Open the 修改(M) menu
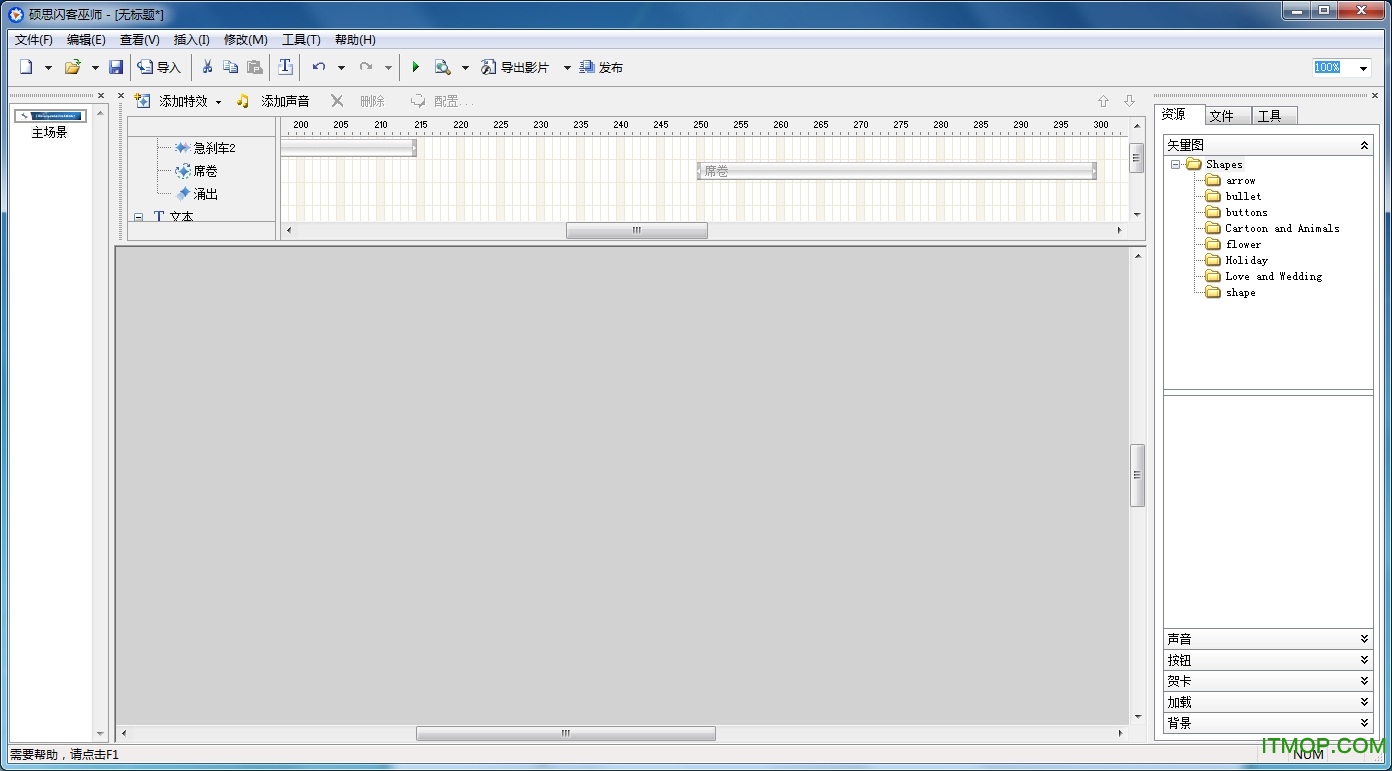 pos(245,40)
